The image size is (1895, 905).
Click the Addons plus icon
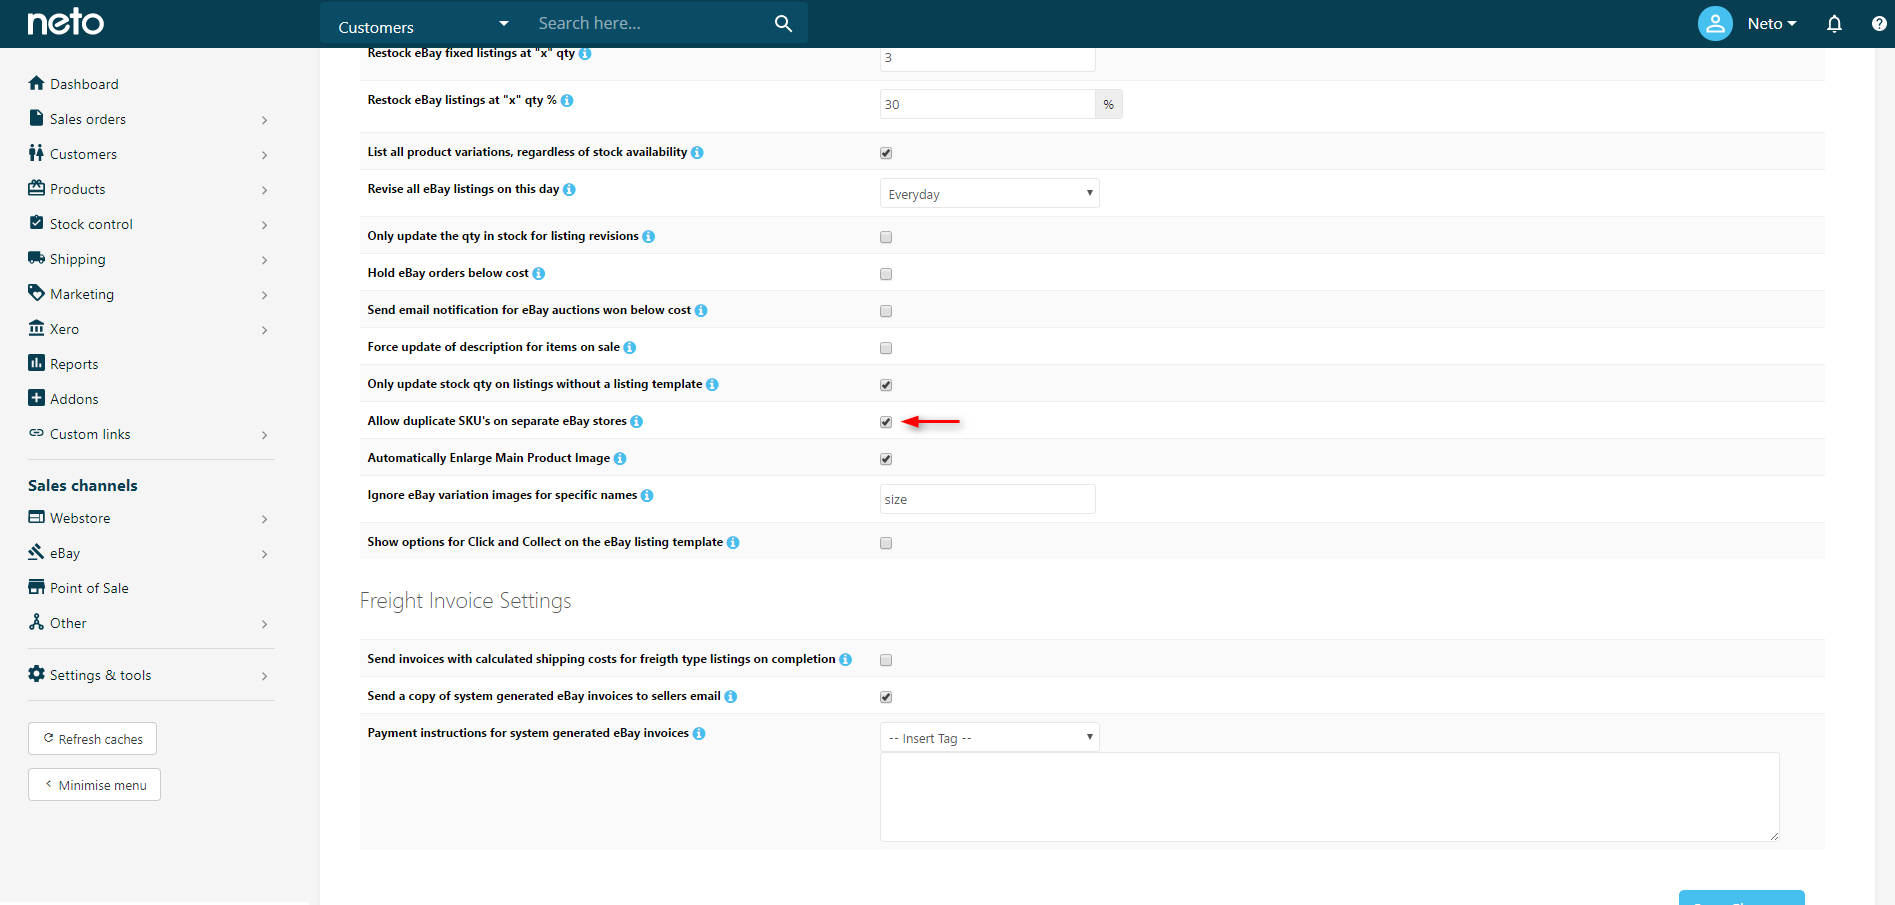pyautogui.click(x=37, y=398)
